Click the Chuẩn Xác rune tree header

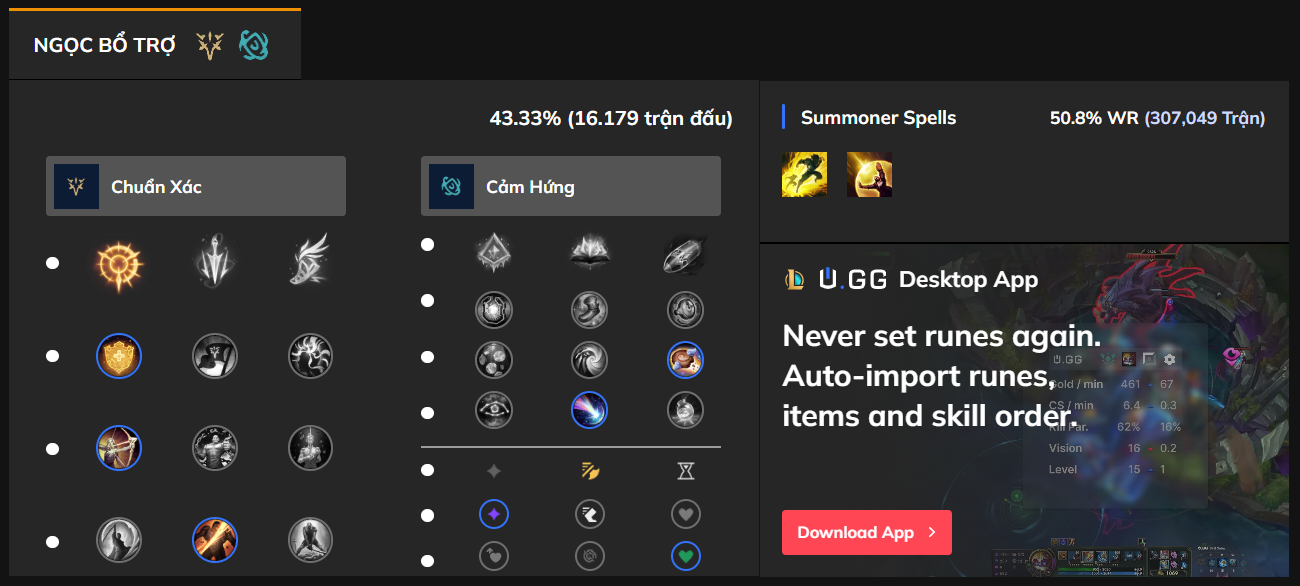[x=196, y=186]
